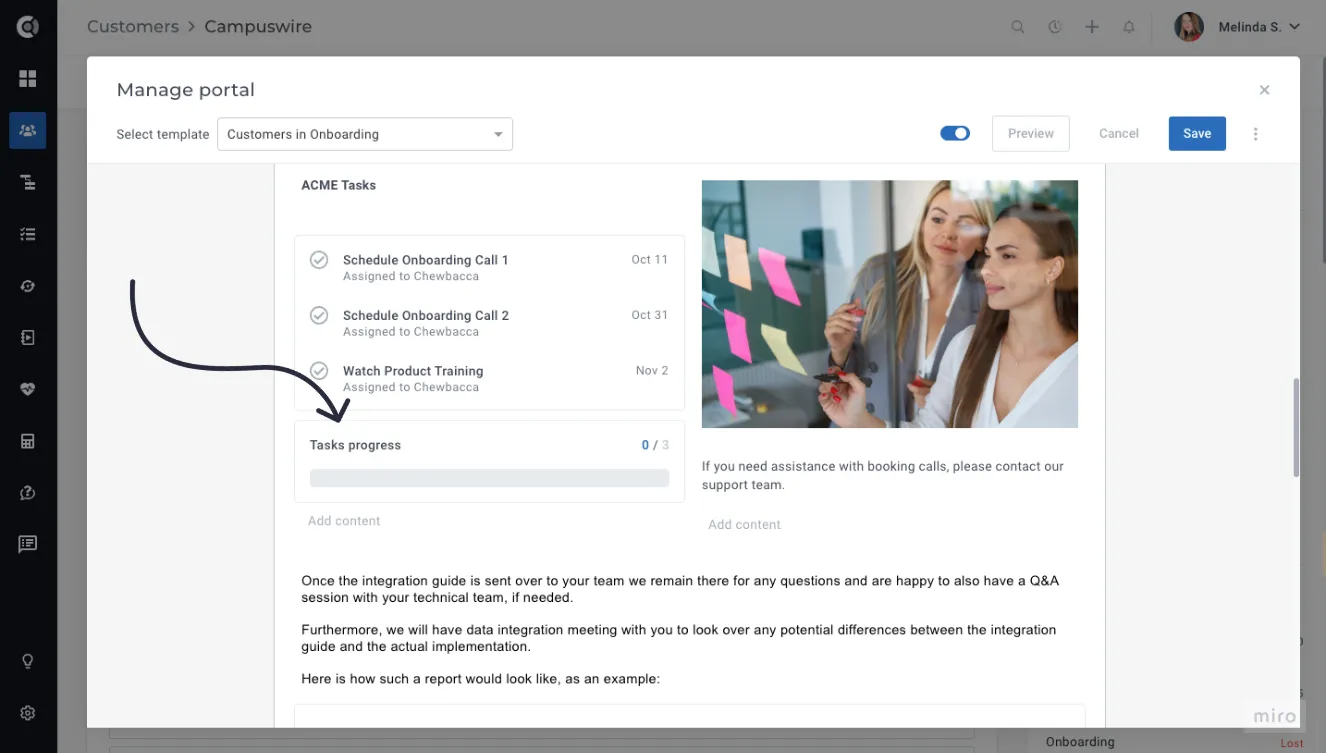
Task: Open the timeline/projects icon in sidebar
Action: 28,182
